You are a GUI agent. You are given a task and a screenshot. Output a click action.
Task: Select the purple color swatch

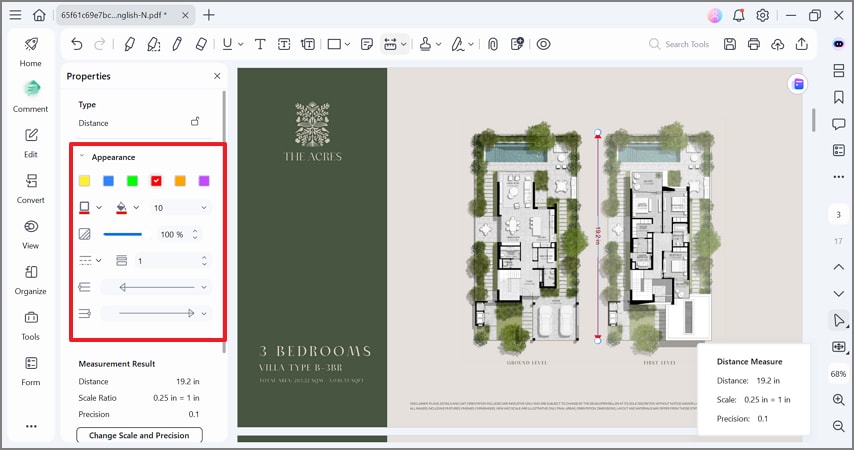tap(204, 181)
